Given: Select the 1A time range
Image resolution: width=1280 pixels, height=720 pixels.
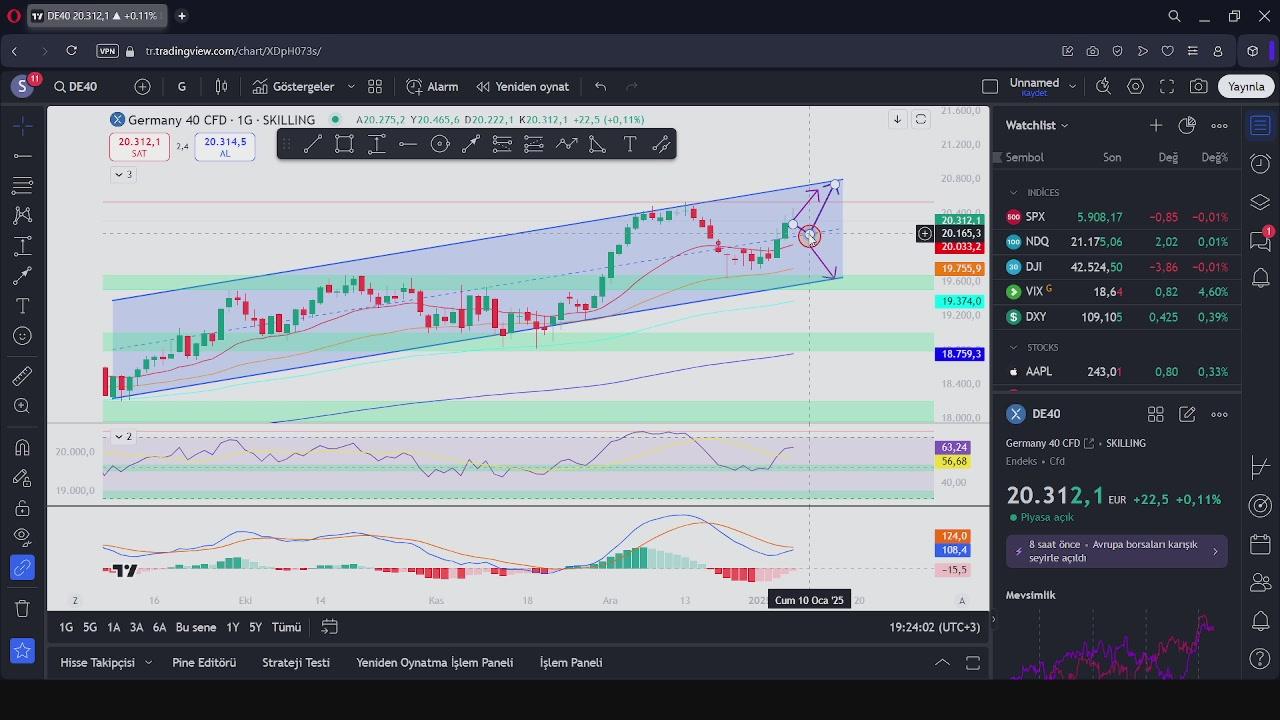Looking at the screenshot, I should [x=113, y=627].
